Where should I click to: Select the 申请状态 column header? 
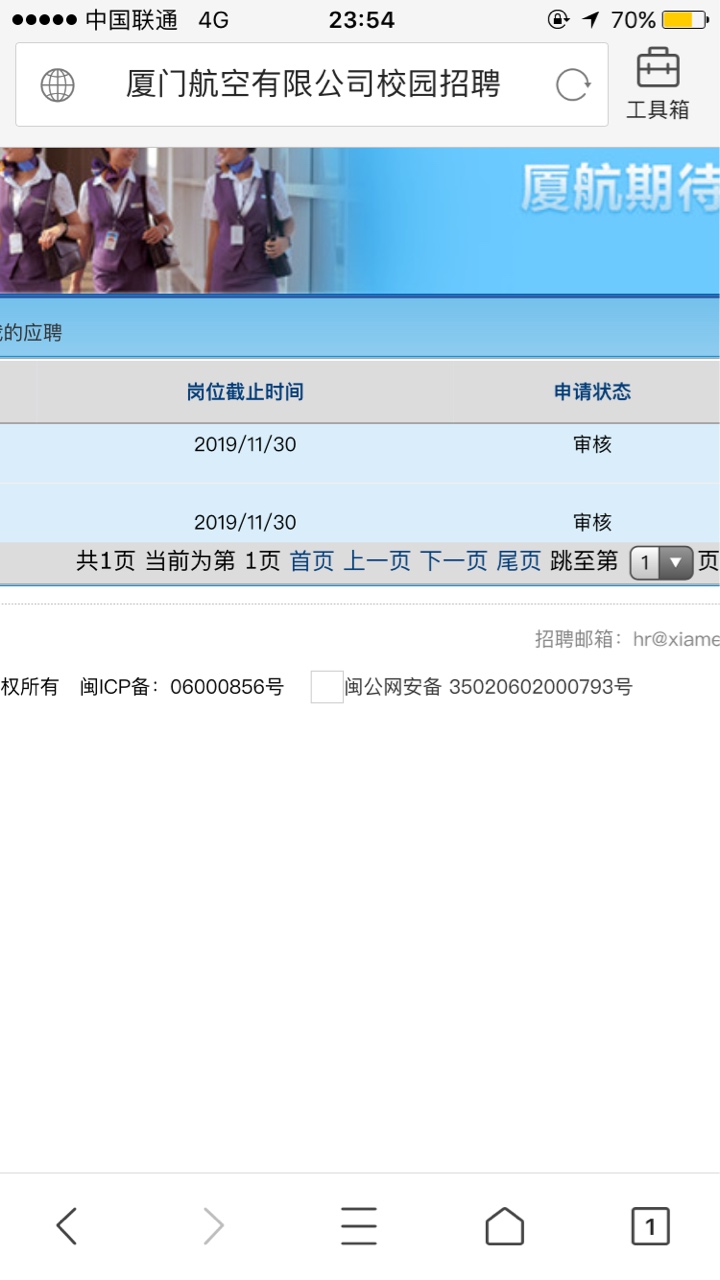(x=593, y=392)
